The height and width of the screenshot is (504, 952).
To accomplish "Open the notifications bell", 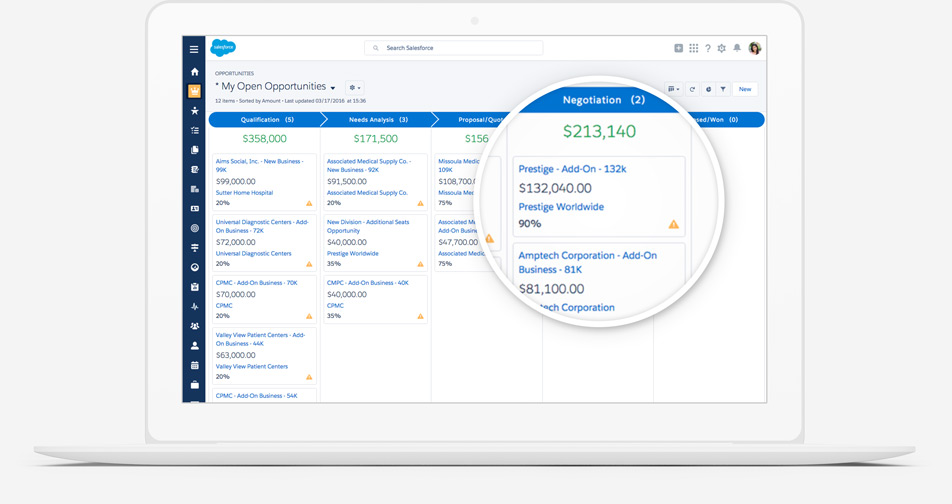I will tap(736, 48).
